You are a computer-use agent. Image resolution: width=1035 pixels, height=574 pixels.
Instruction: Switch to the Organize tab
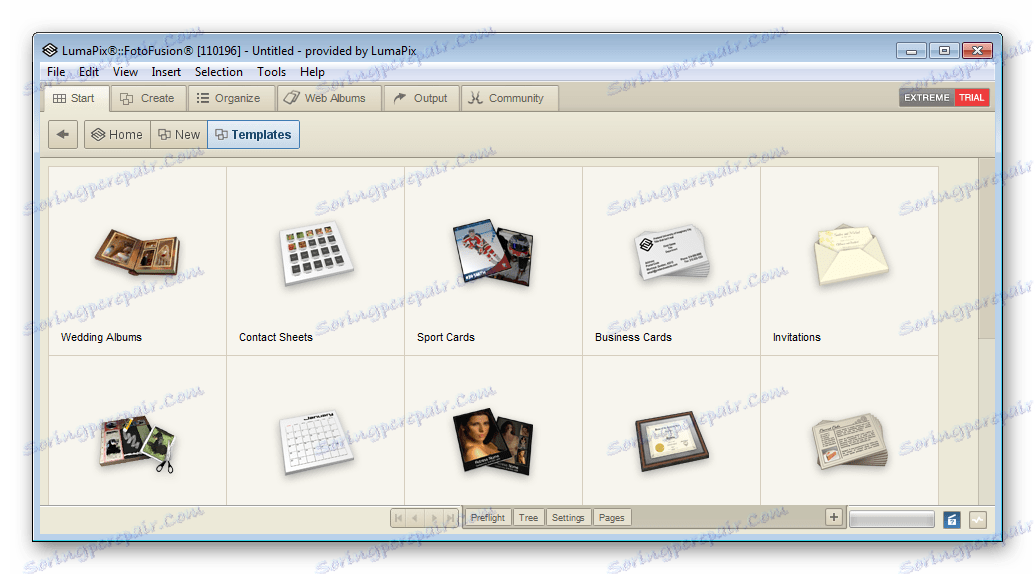click(230, 98)
